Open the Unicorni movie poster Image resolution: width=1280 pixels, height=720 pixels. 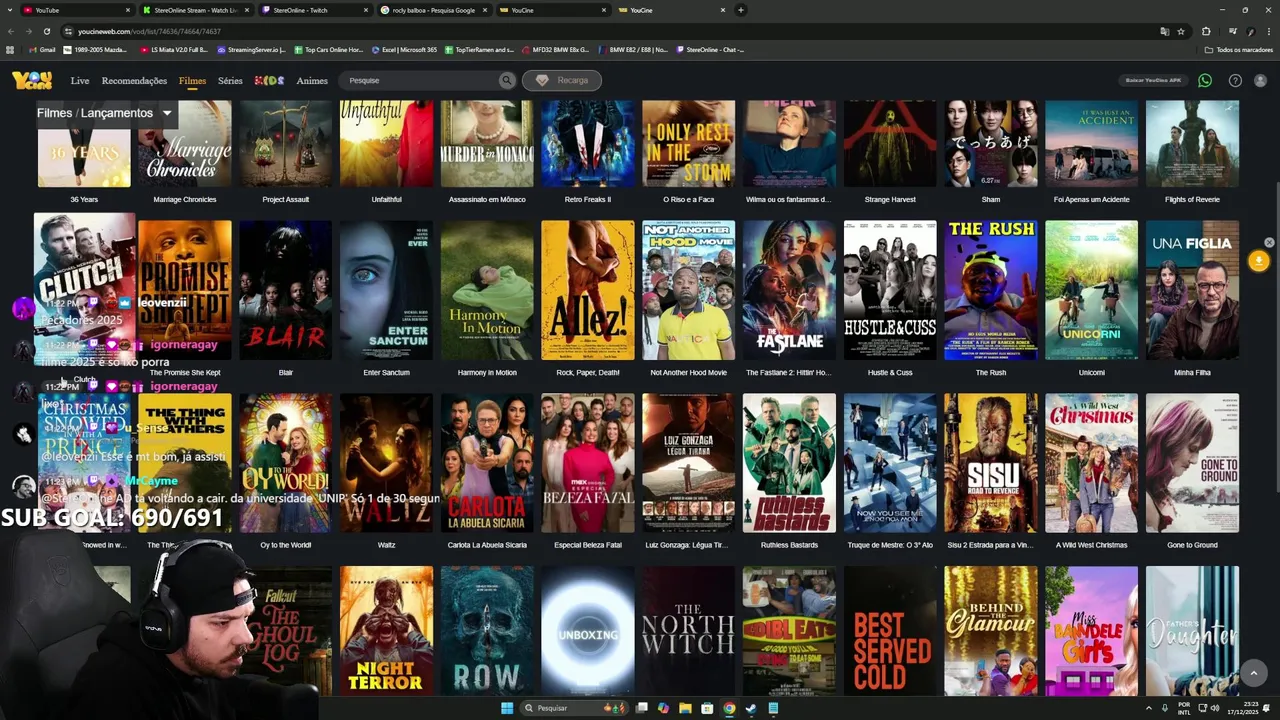click(x=1091, y=290)
